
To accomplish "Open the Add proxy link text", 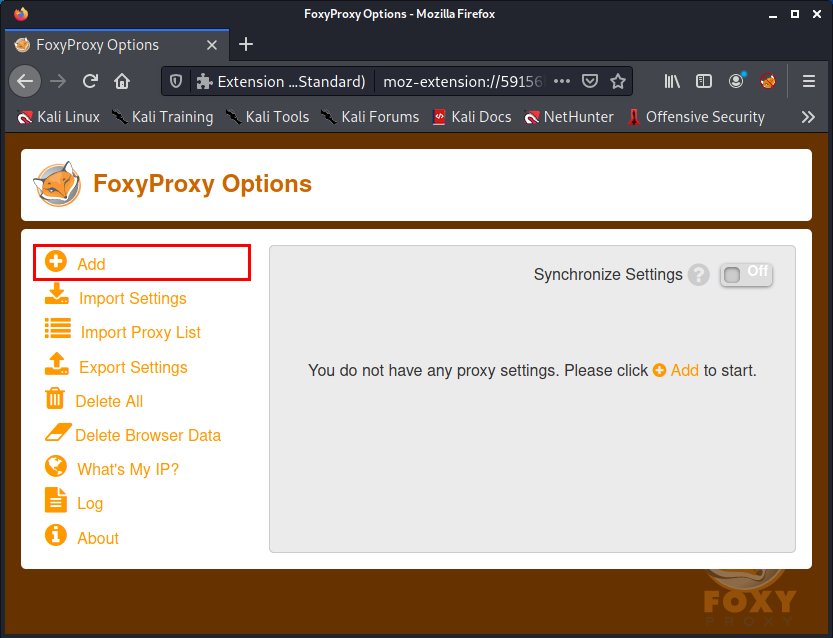I will click(91, 264).
